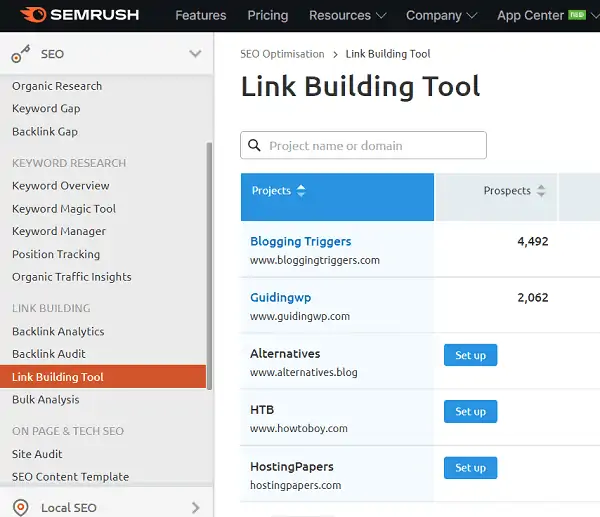This screenshot has width=600, height=517.
Task: Open Keyword Magic Tool
Action: coord(64,209)
